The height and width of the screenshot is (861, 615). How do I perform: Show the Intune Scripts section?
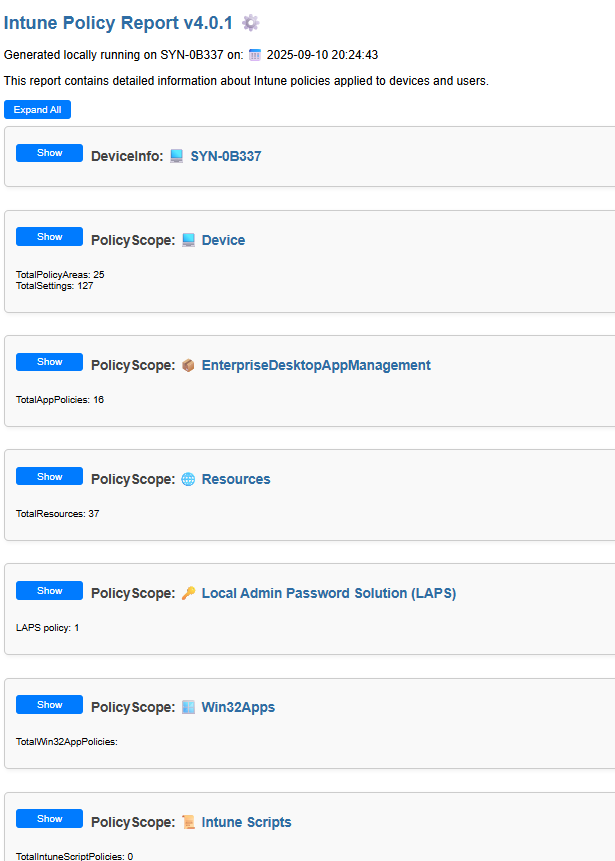coord(49,819)
